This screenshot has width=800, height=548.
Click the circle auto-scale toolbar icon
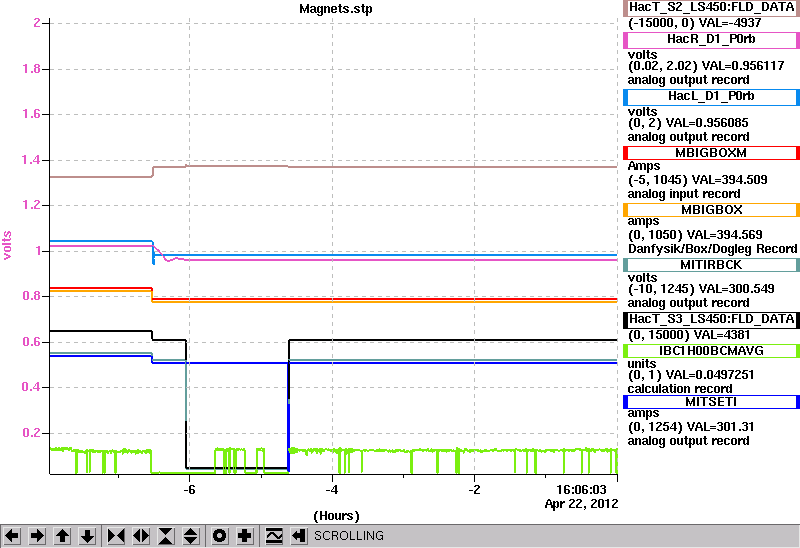tap(220, 536)
